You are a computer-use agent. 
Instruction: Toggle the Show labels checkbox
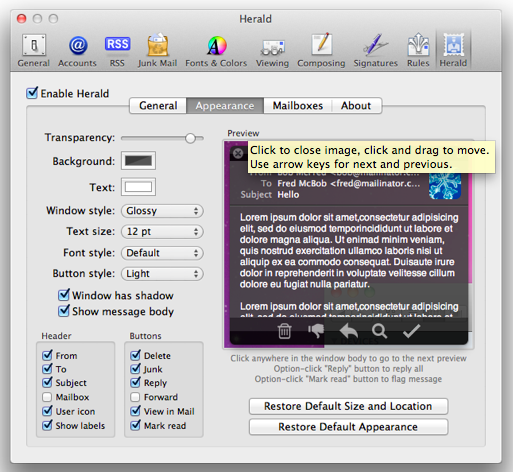point(47,425)
